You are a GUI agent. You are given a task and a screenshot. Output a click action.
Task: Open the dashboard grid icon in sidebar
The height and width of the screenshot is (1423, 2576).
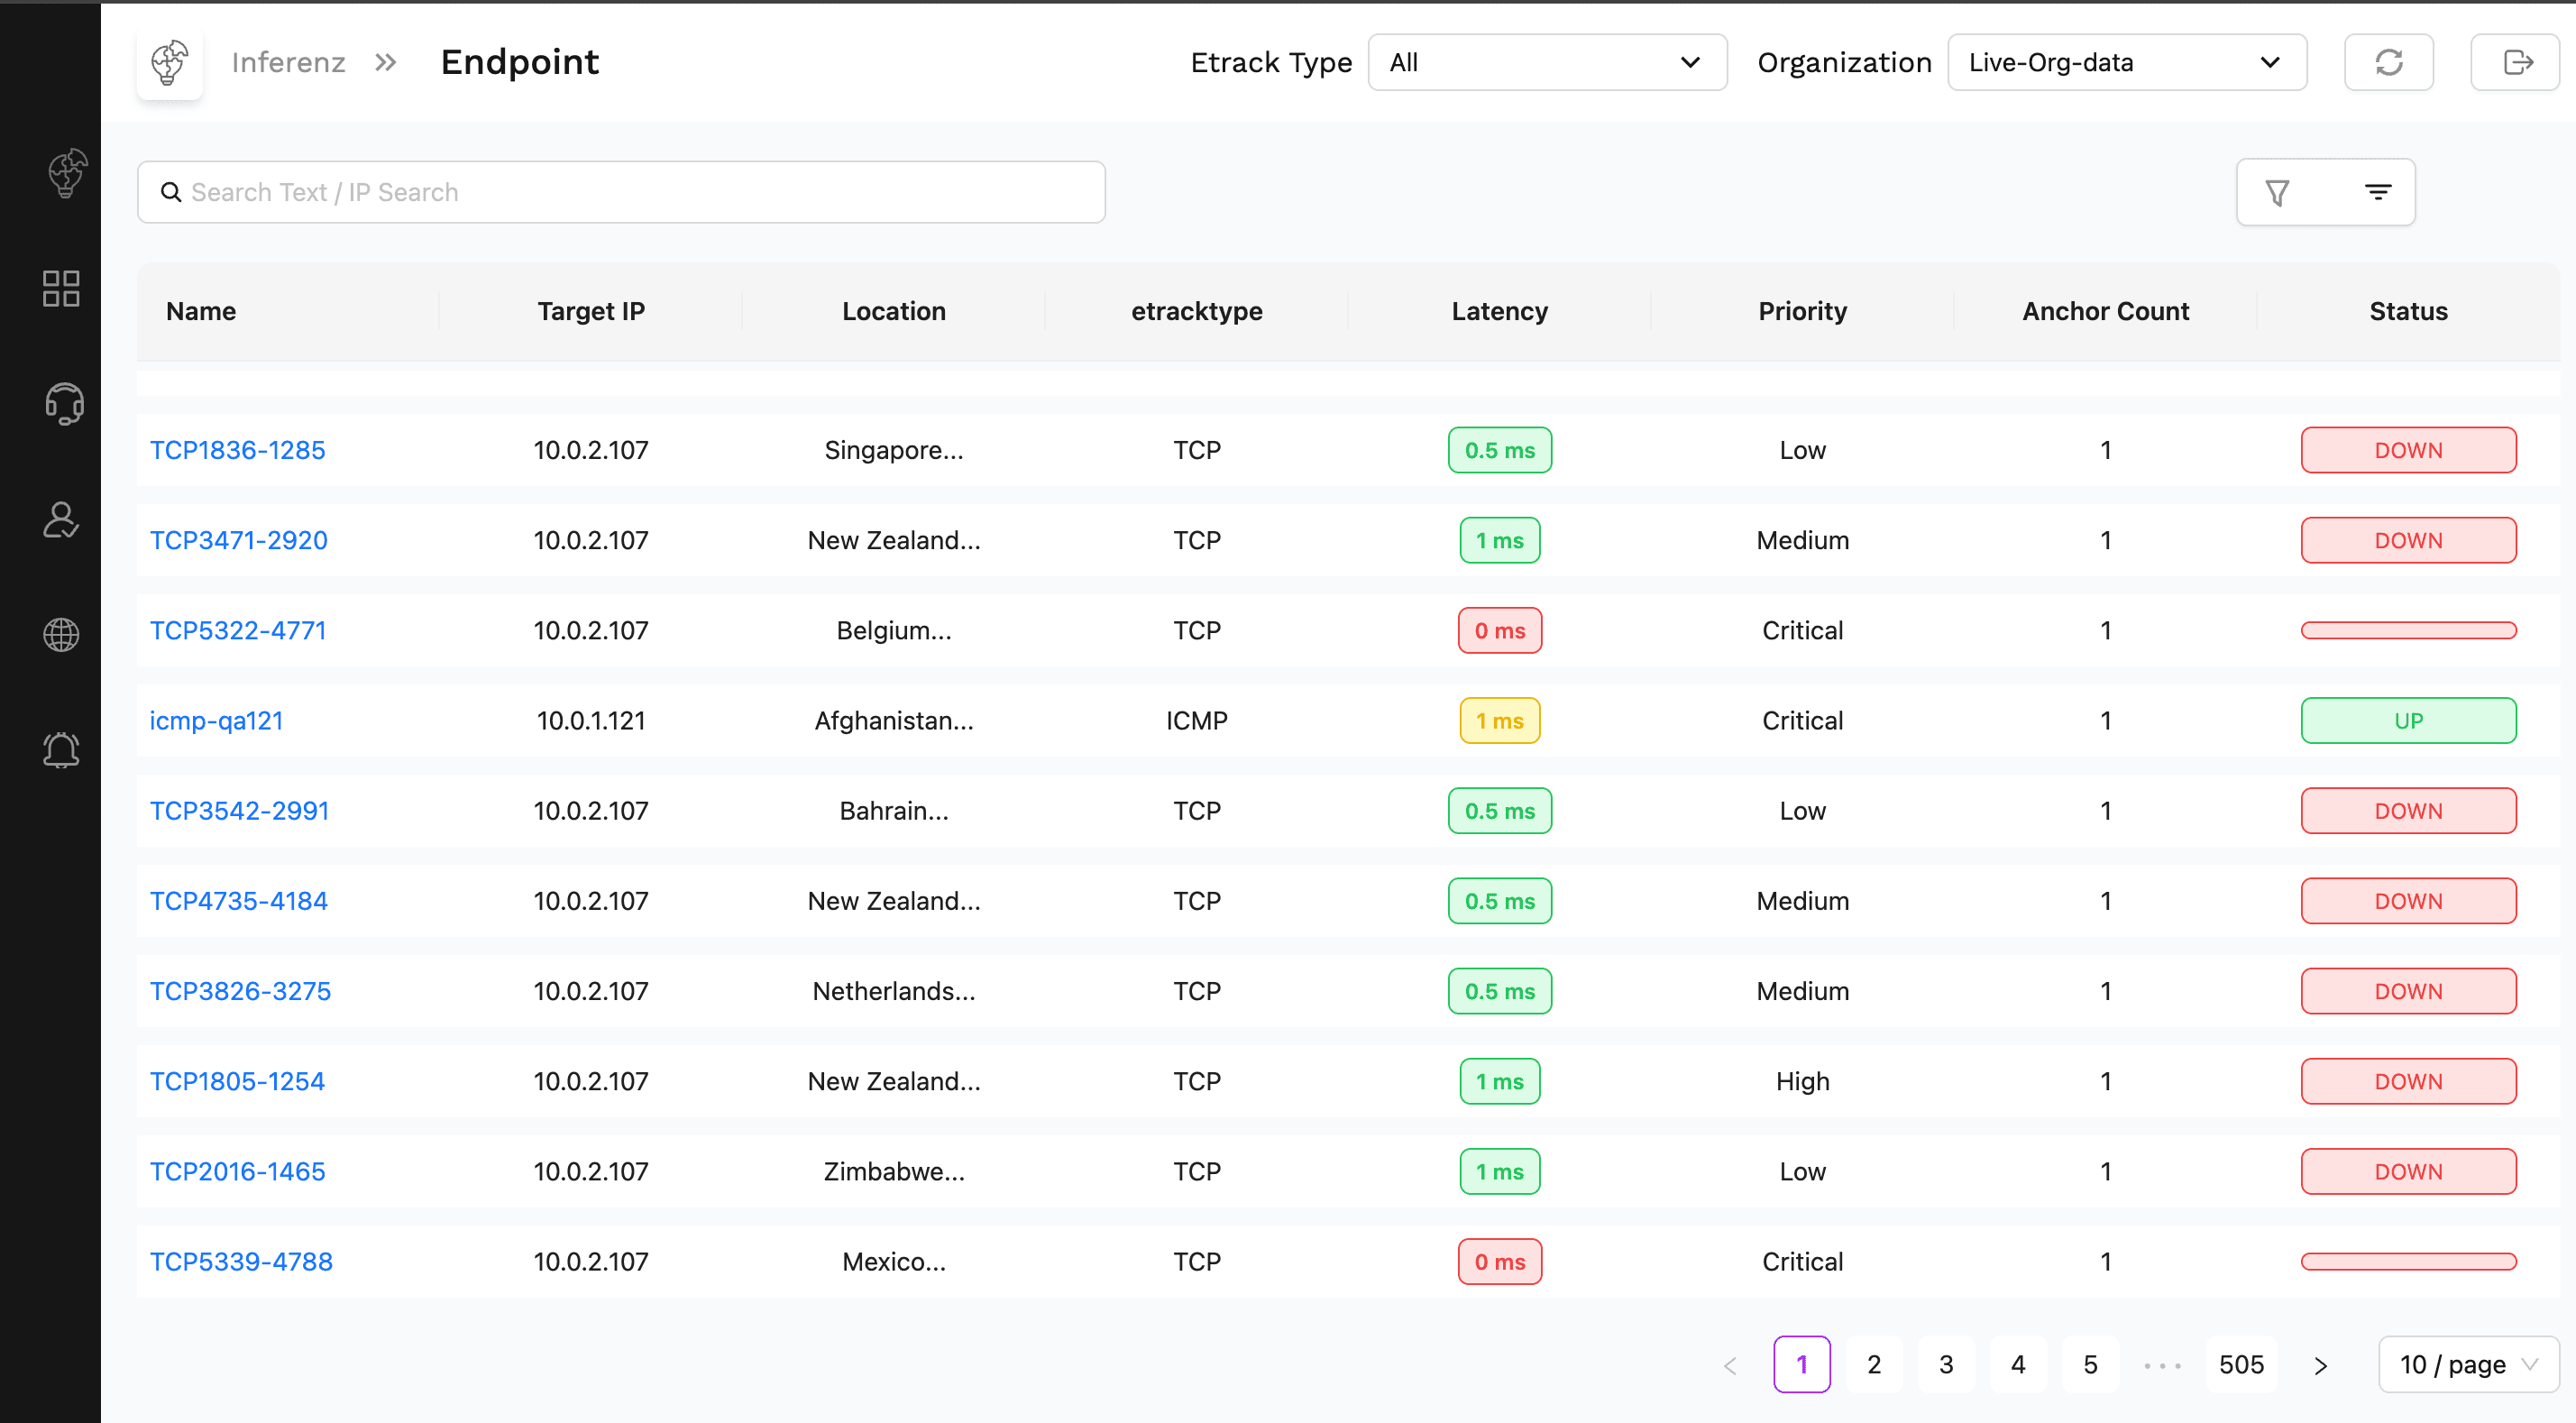click(x=61, y=288)
